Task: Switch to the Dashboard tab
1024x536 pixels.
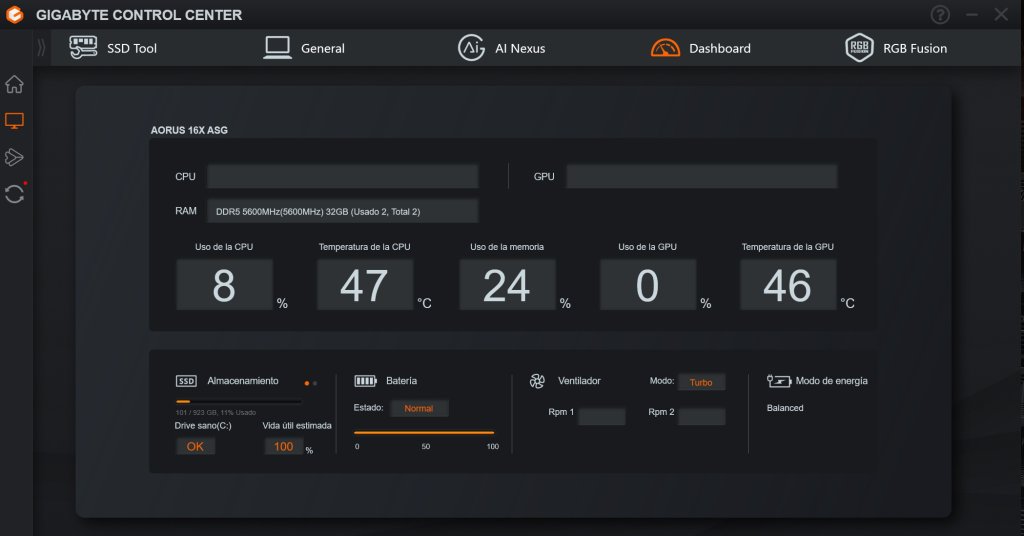Action: (701, 48)
